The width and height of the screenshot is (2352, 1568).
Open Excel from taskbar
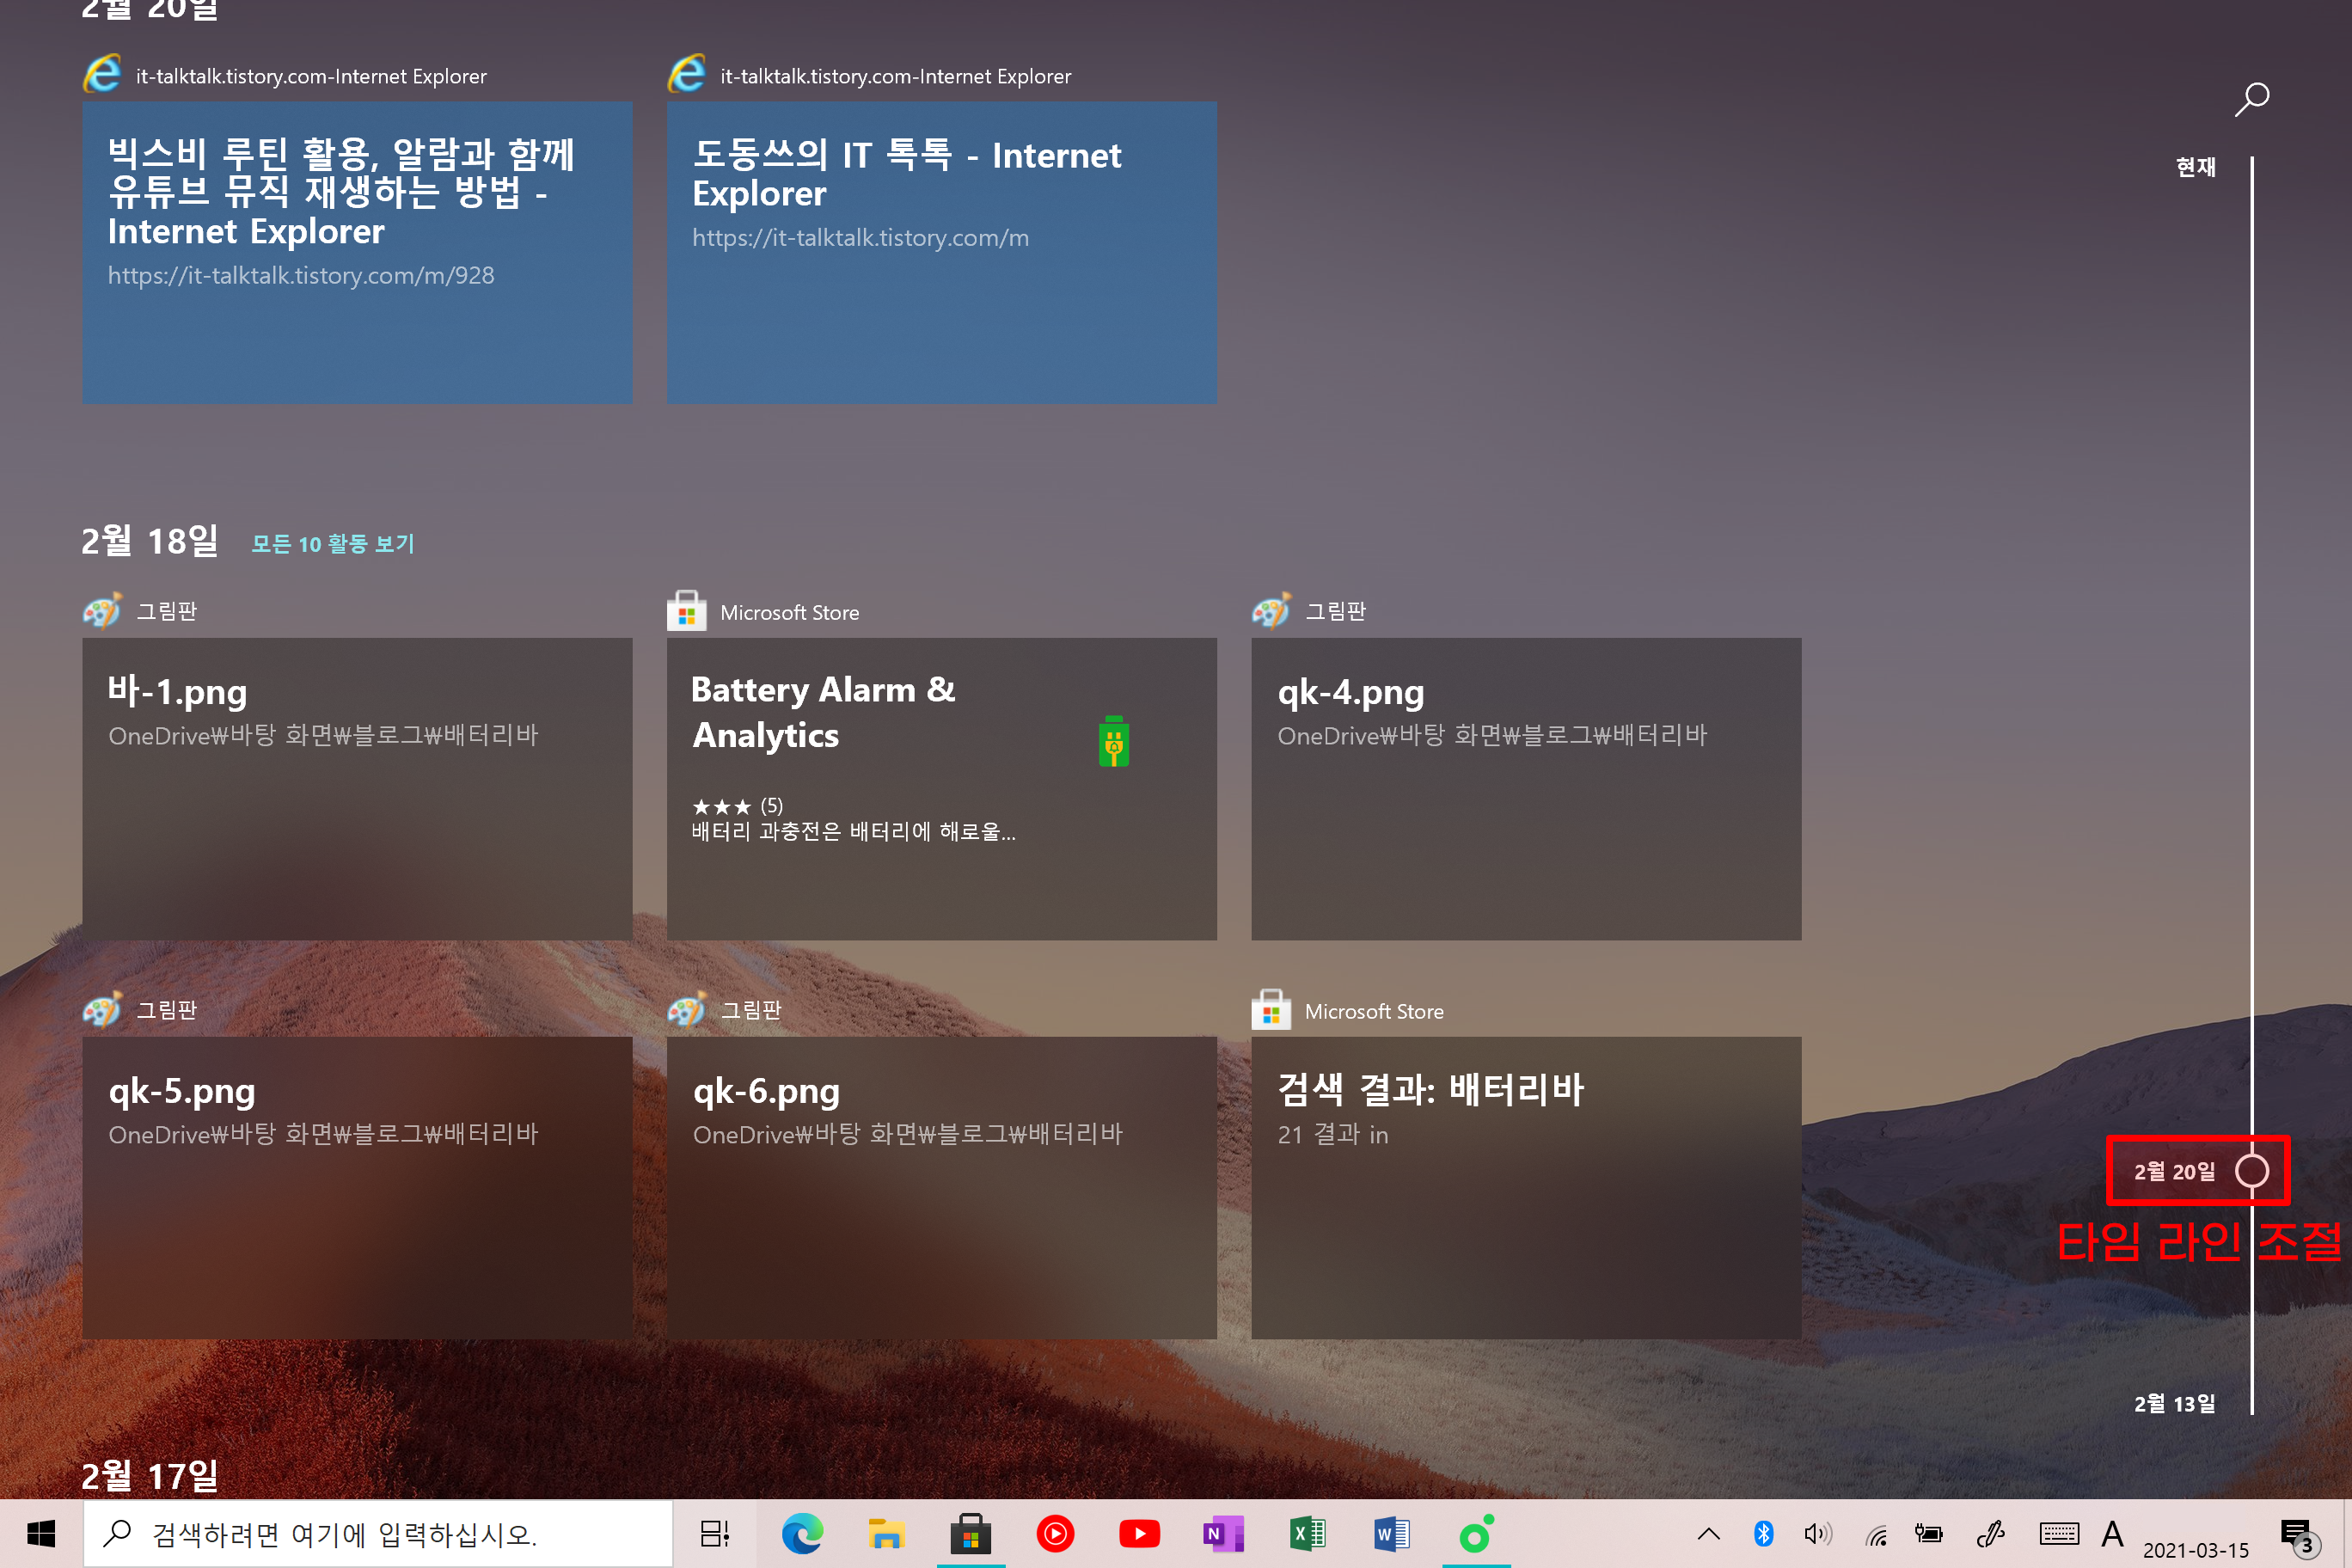[x=1307, y=1533]
